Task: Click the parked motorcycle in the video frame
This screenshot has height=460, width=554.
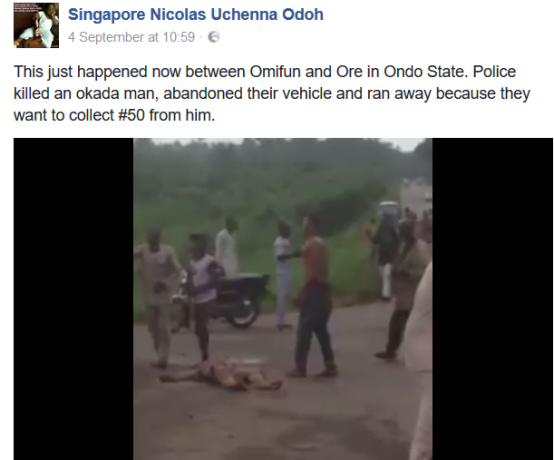Action: [x=237, y=300]
